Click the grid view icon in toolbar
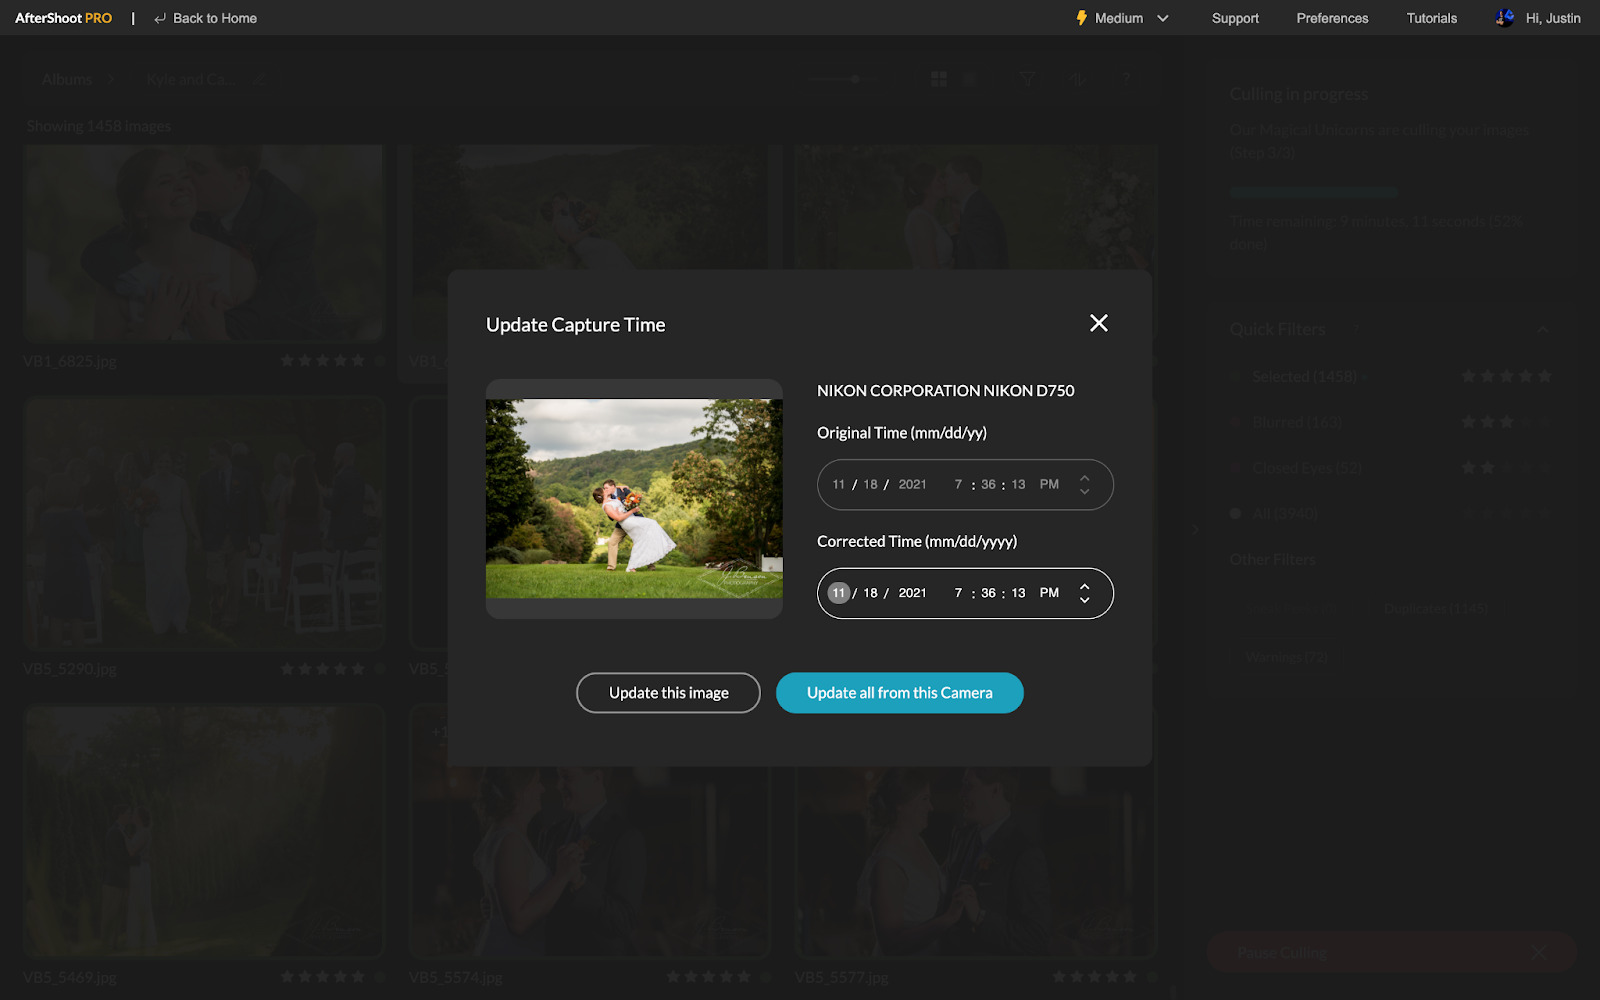 [x=939, y=79]
